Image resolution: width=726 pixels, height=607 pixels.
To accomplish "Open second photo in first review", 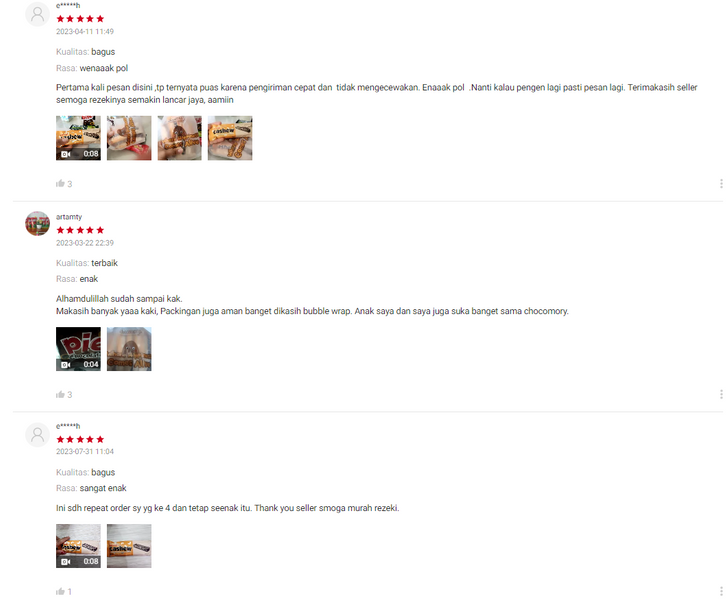I will click(129, 138).
